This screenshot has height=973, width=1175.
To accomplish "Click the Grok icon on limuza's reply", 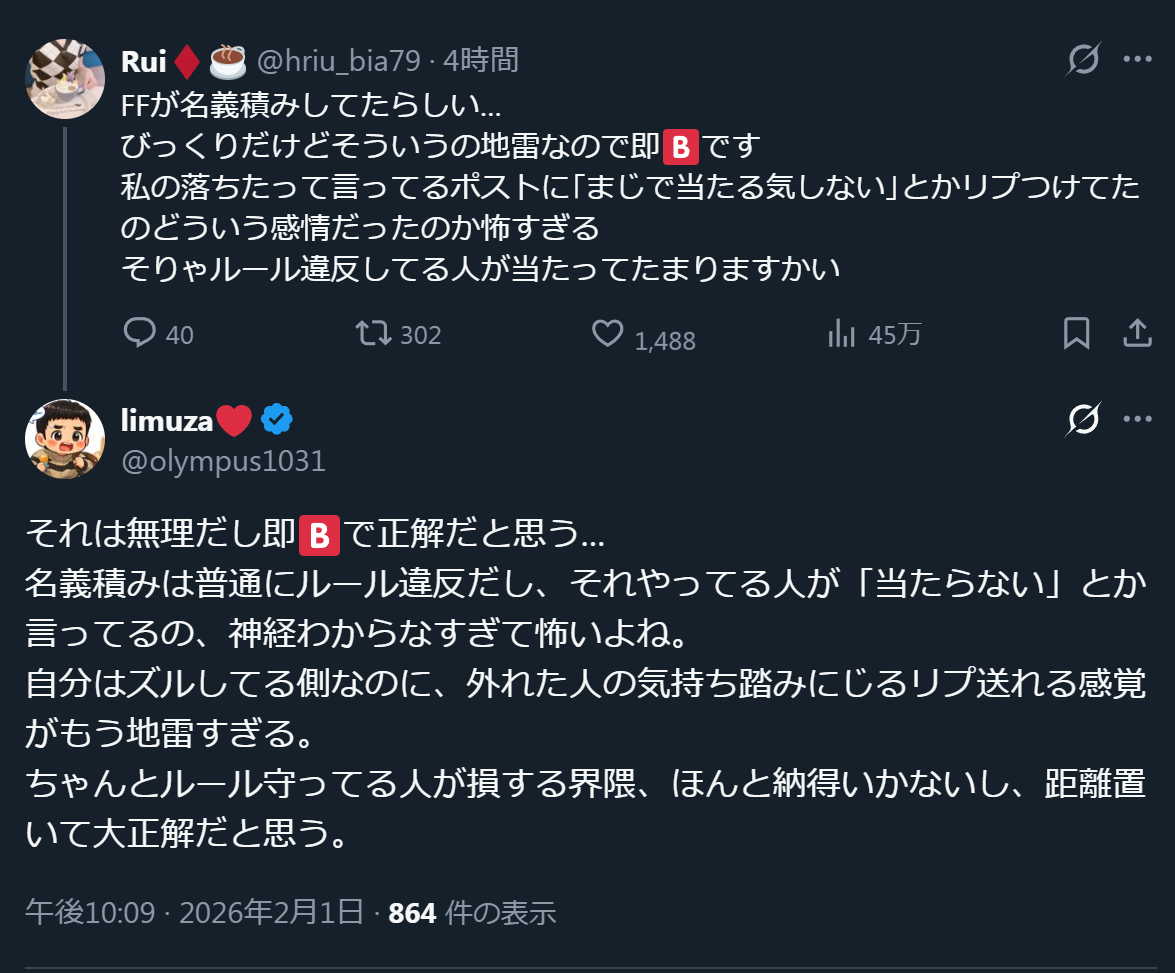I will [1083, 420].
